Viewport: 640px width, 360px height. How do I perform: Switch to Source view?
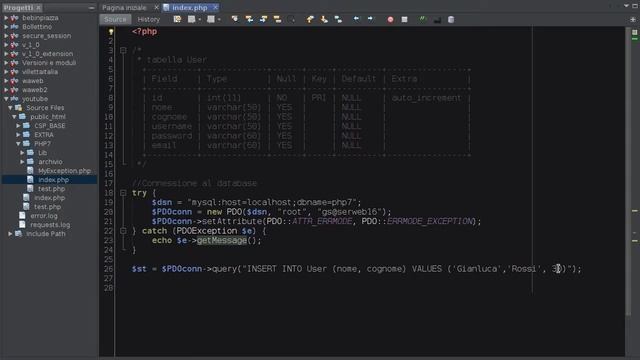point(115,19)
